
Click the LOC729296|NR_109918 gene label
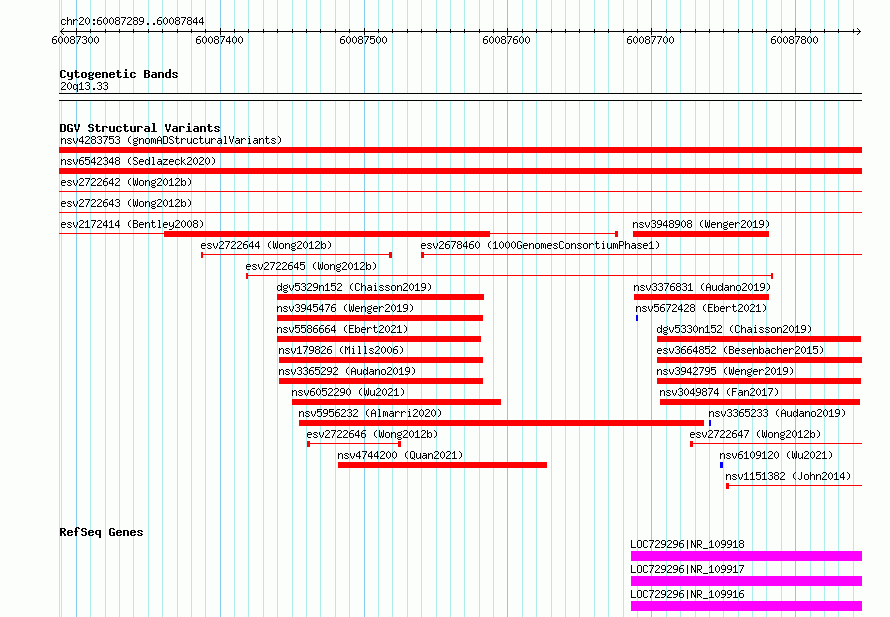(x=687, y=544)
